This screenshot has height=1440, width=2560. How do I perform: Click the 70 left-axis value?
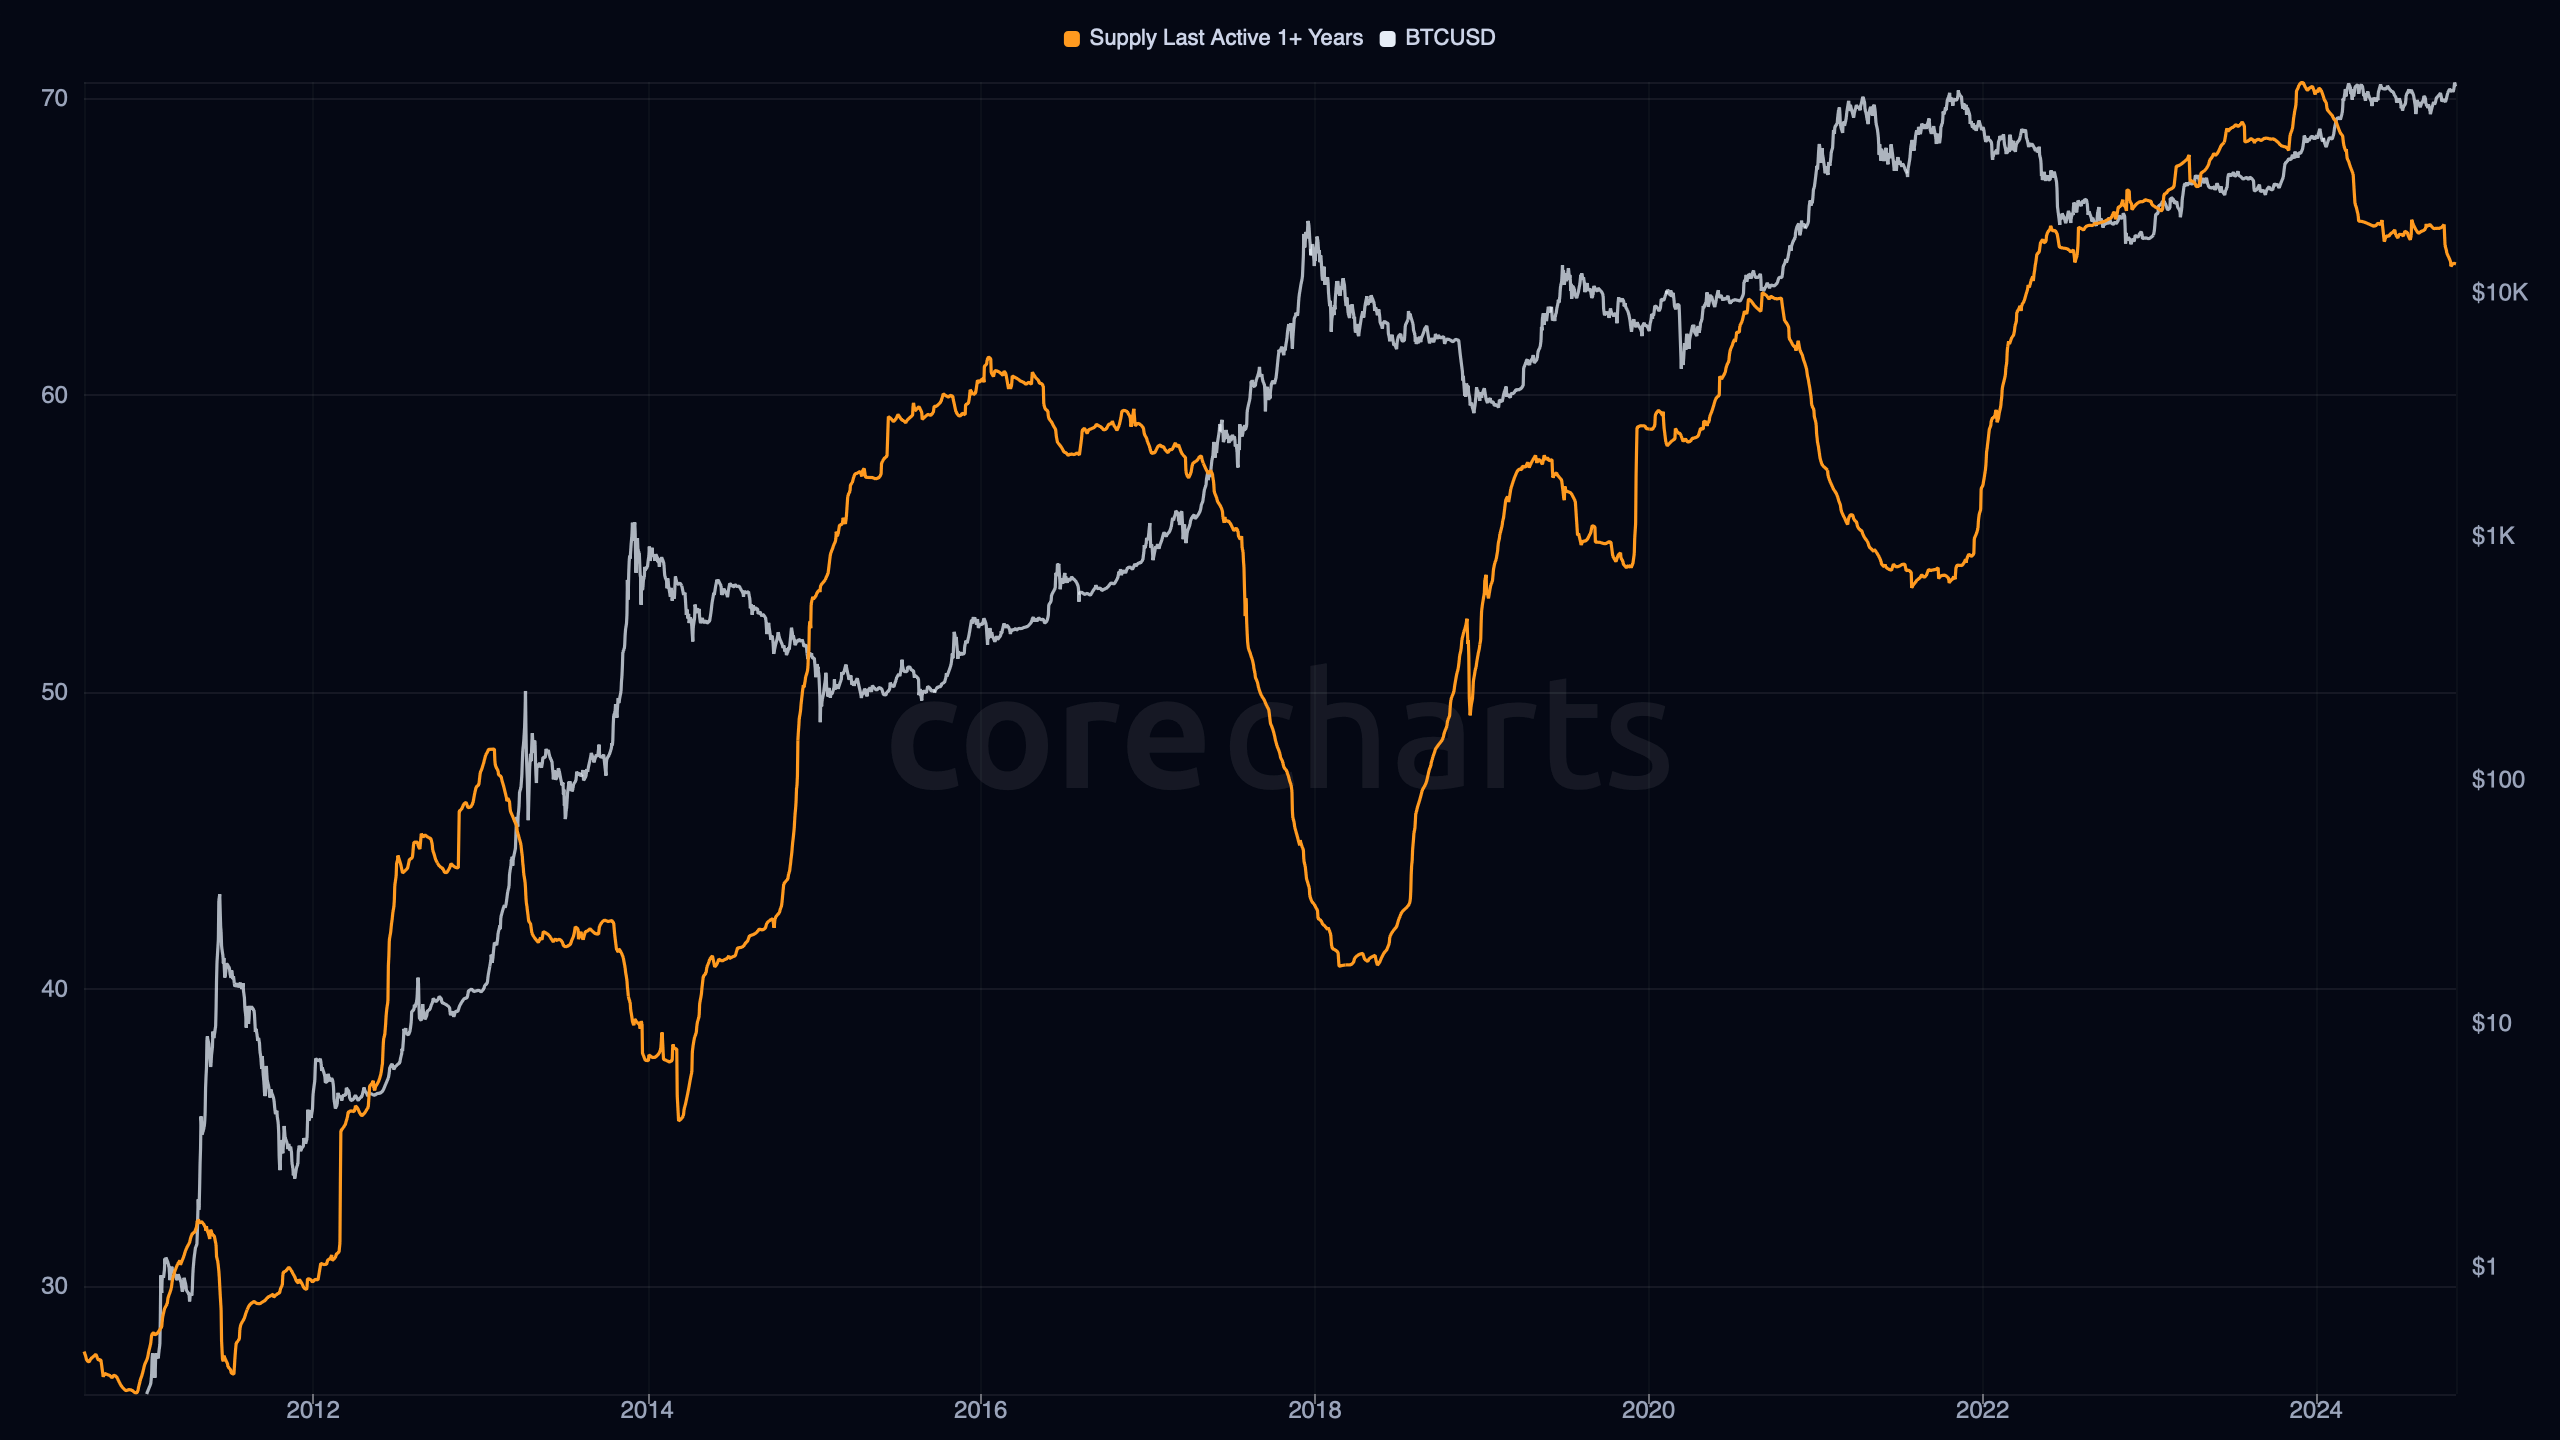54,98
